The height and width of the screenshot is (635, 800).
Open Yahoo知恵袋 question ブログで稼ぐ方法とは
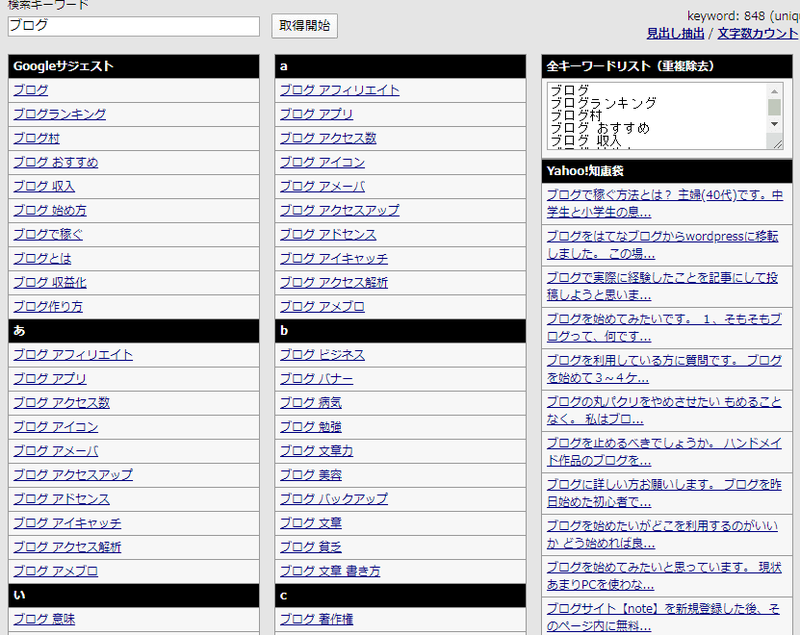[665, 204]
